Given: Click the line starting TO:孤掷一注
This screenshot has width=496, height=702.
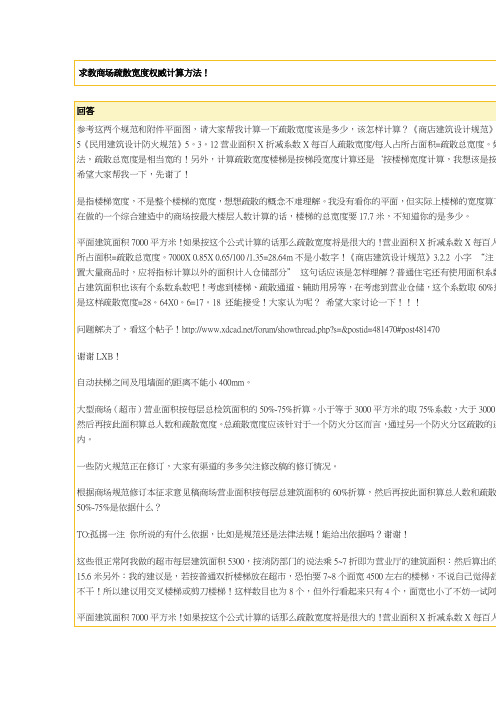Looking at the screenshot, I should [x=243, y=535].
